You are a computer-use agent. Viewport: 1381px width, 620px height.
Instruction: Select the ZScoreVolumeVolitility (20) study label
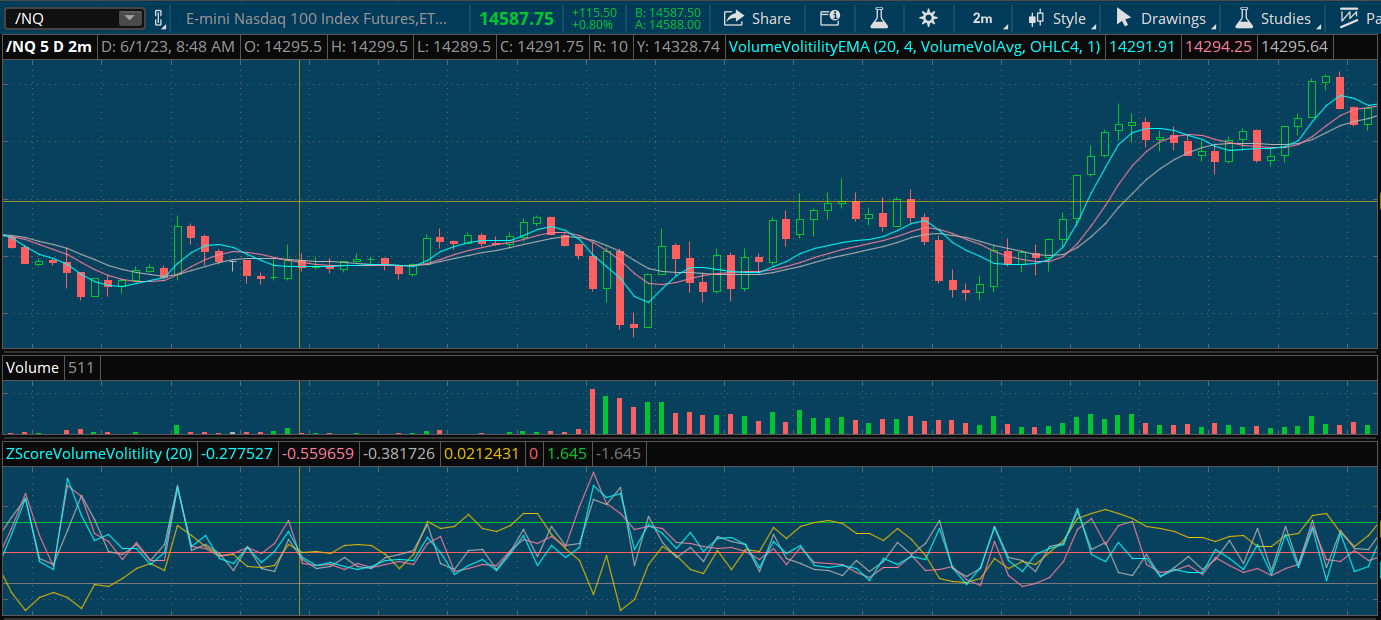[99, 454]
